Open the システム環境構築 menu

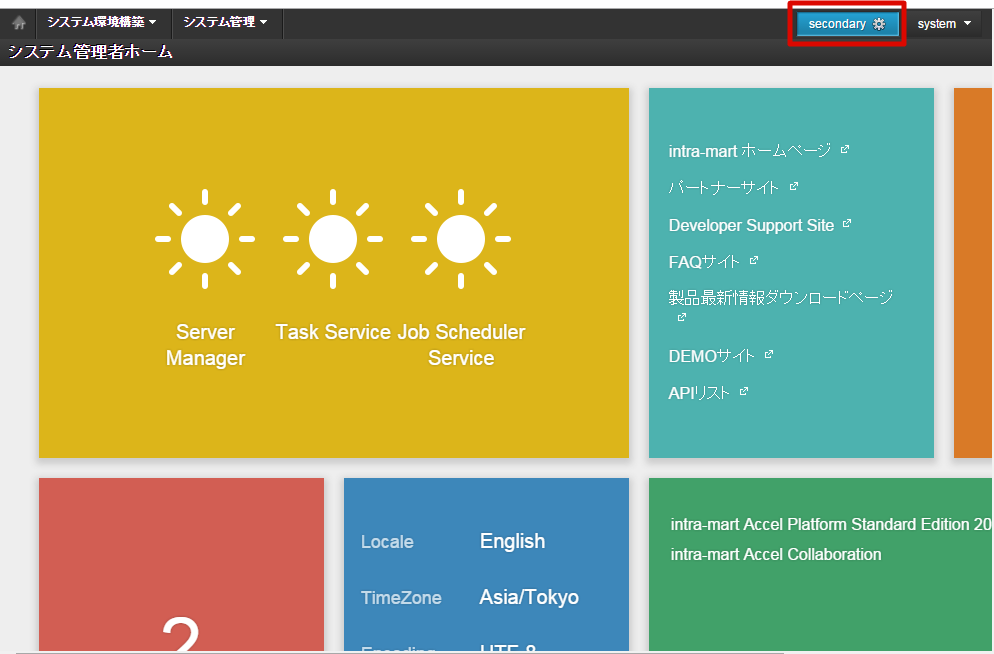pyautogui.click(x=101, y=22)
